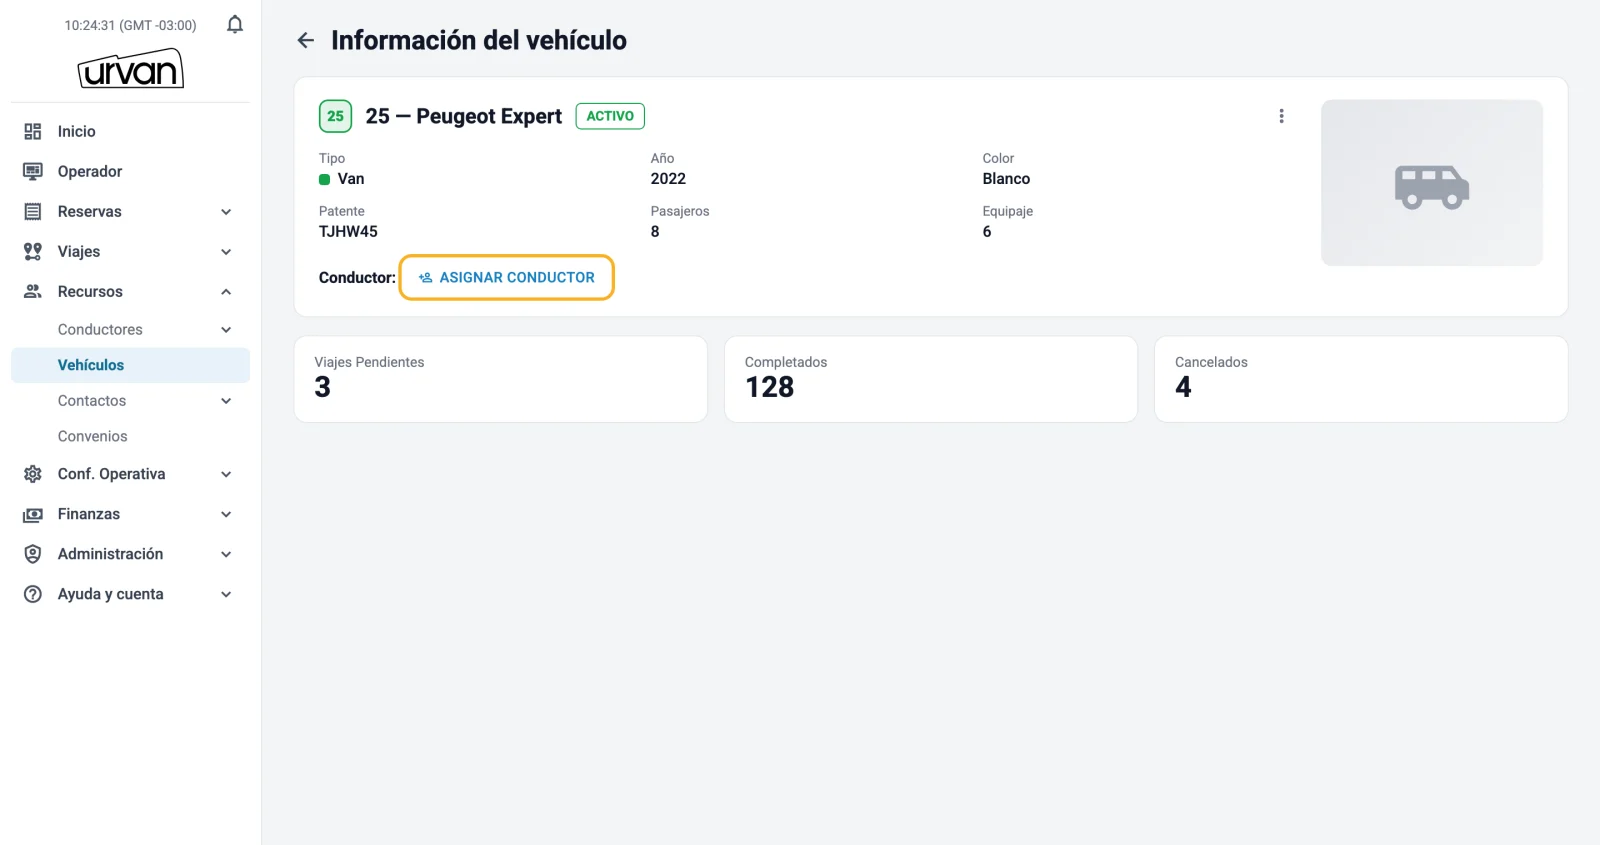Image resolution: width=1600 pixels, height=845 pixels.
Task: Click the year value 2022
Action: click(x=668, y=178)
